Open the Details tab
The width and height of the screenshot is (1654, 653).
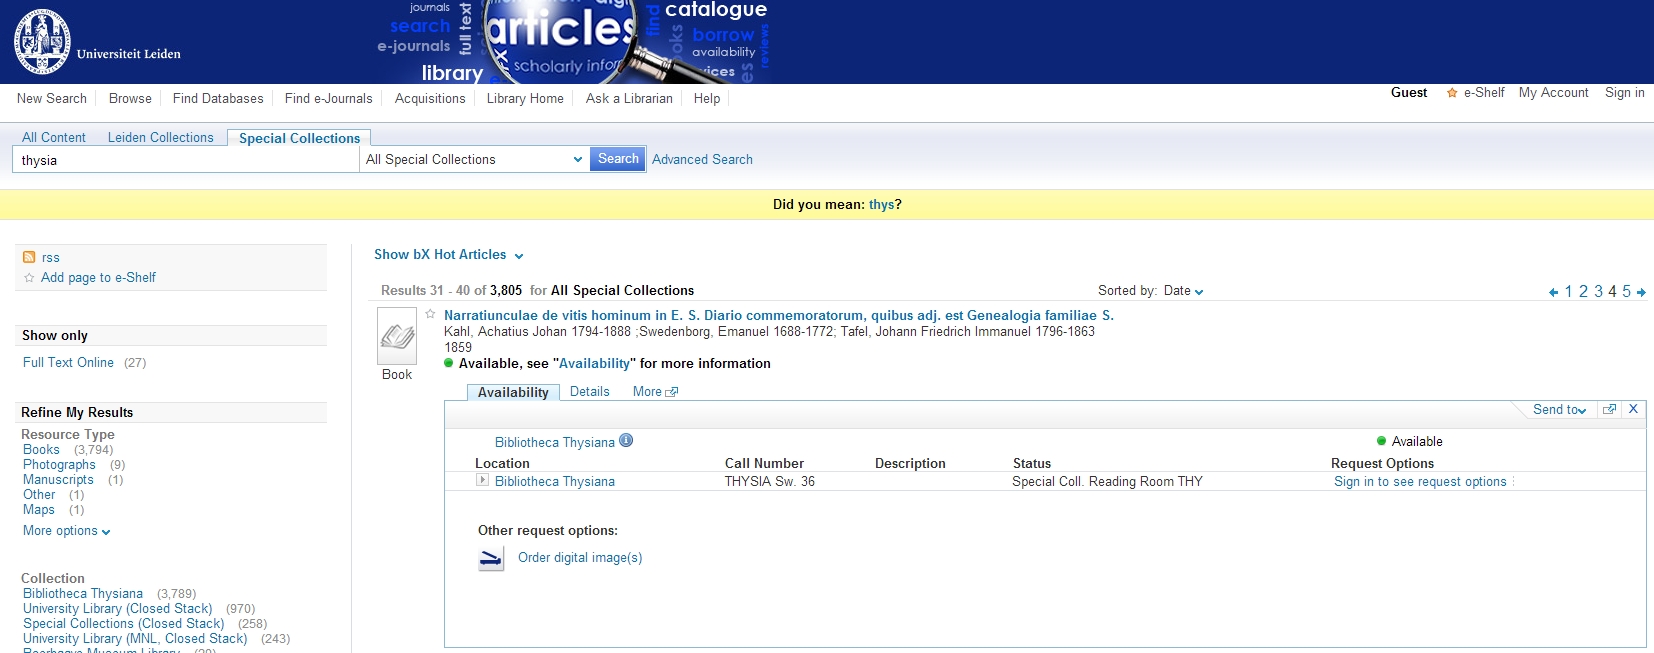(x=590, y=392)
